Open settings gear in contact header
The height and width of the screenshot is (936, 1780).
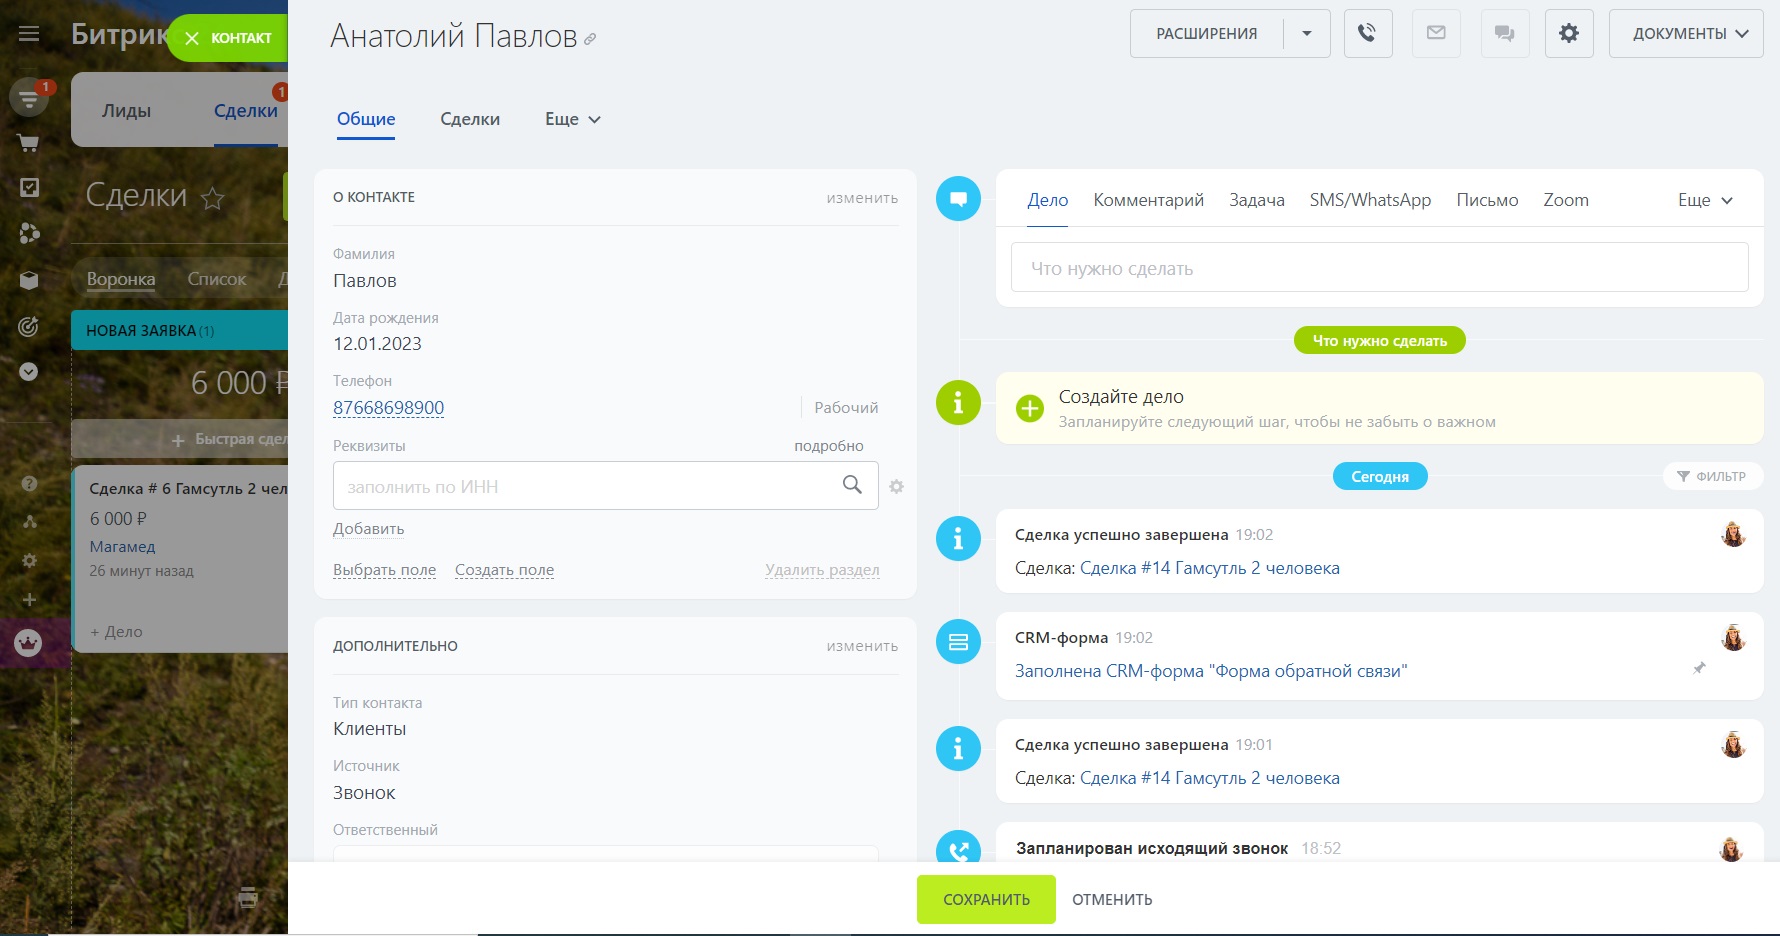(1568, 33)
